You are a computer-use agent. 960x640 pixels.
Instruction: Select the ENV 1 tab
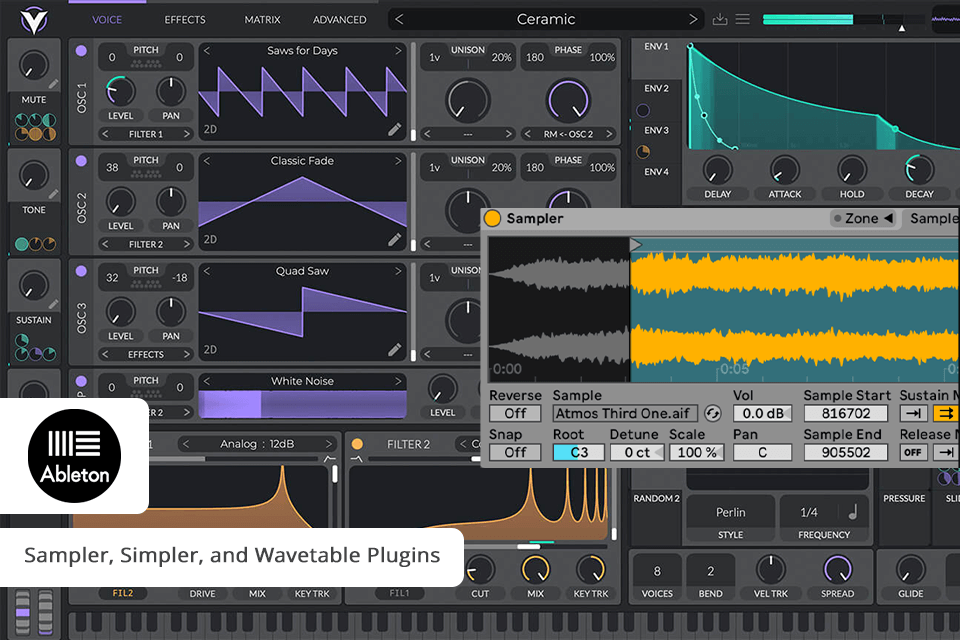pos(656,47)
